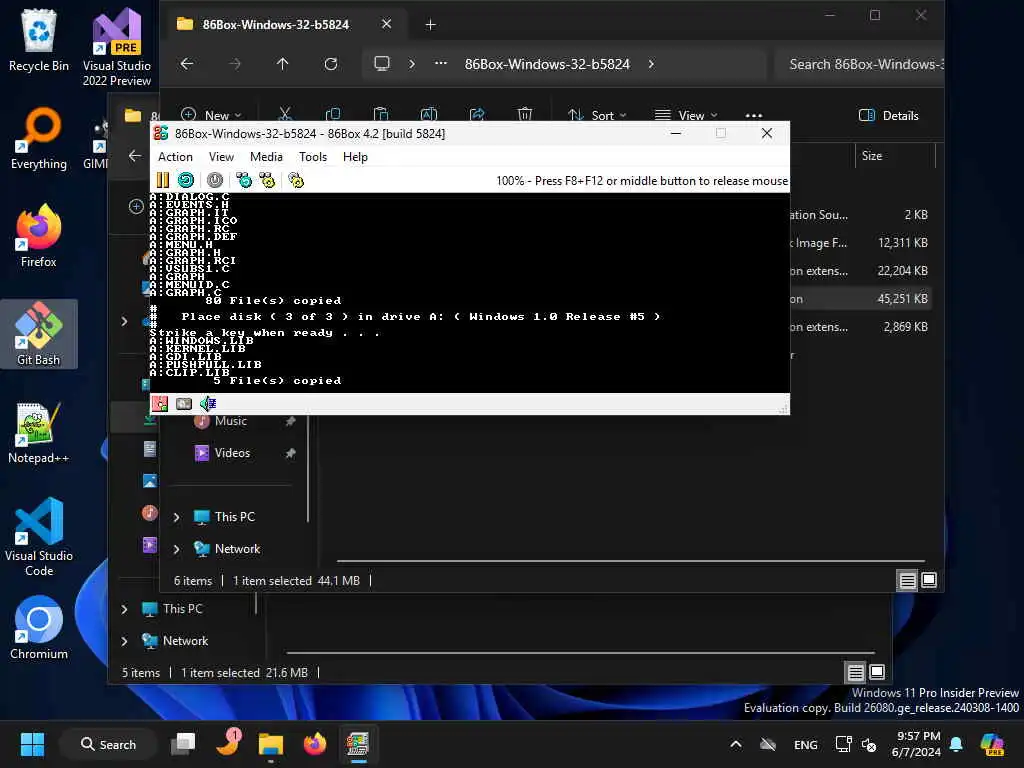This screenshot has width=1024, height=768.
Task: Click the taskbar Search box
Action: click(x=108, y=744)
